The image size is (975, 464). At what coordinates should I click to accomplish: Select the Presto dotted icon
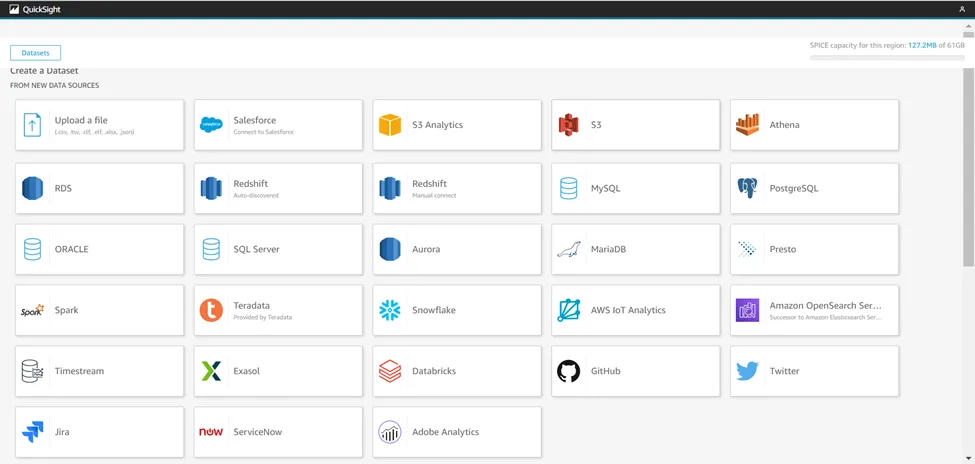coord(747,249)
